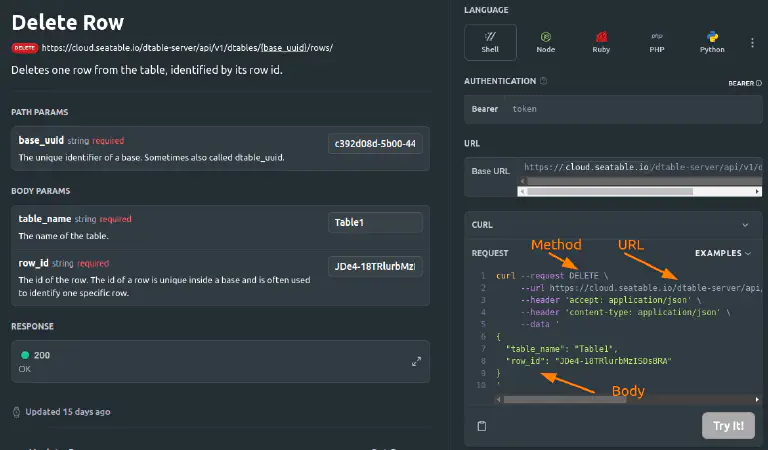Open the more languages three-dot menu

click(x=752, y=43)
